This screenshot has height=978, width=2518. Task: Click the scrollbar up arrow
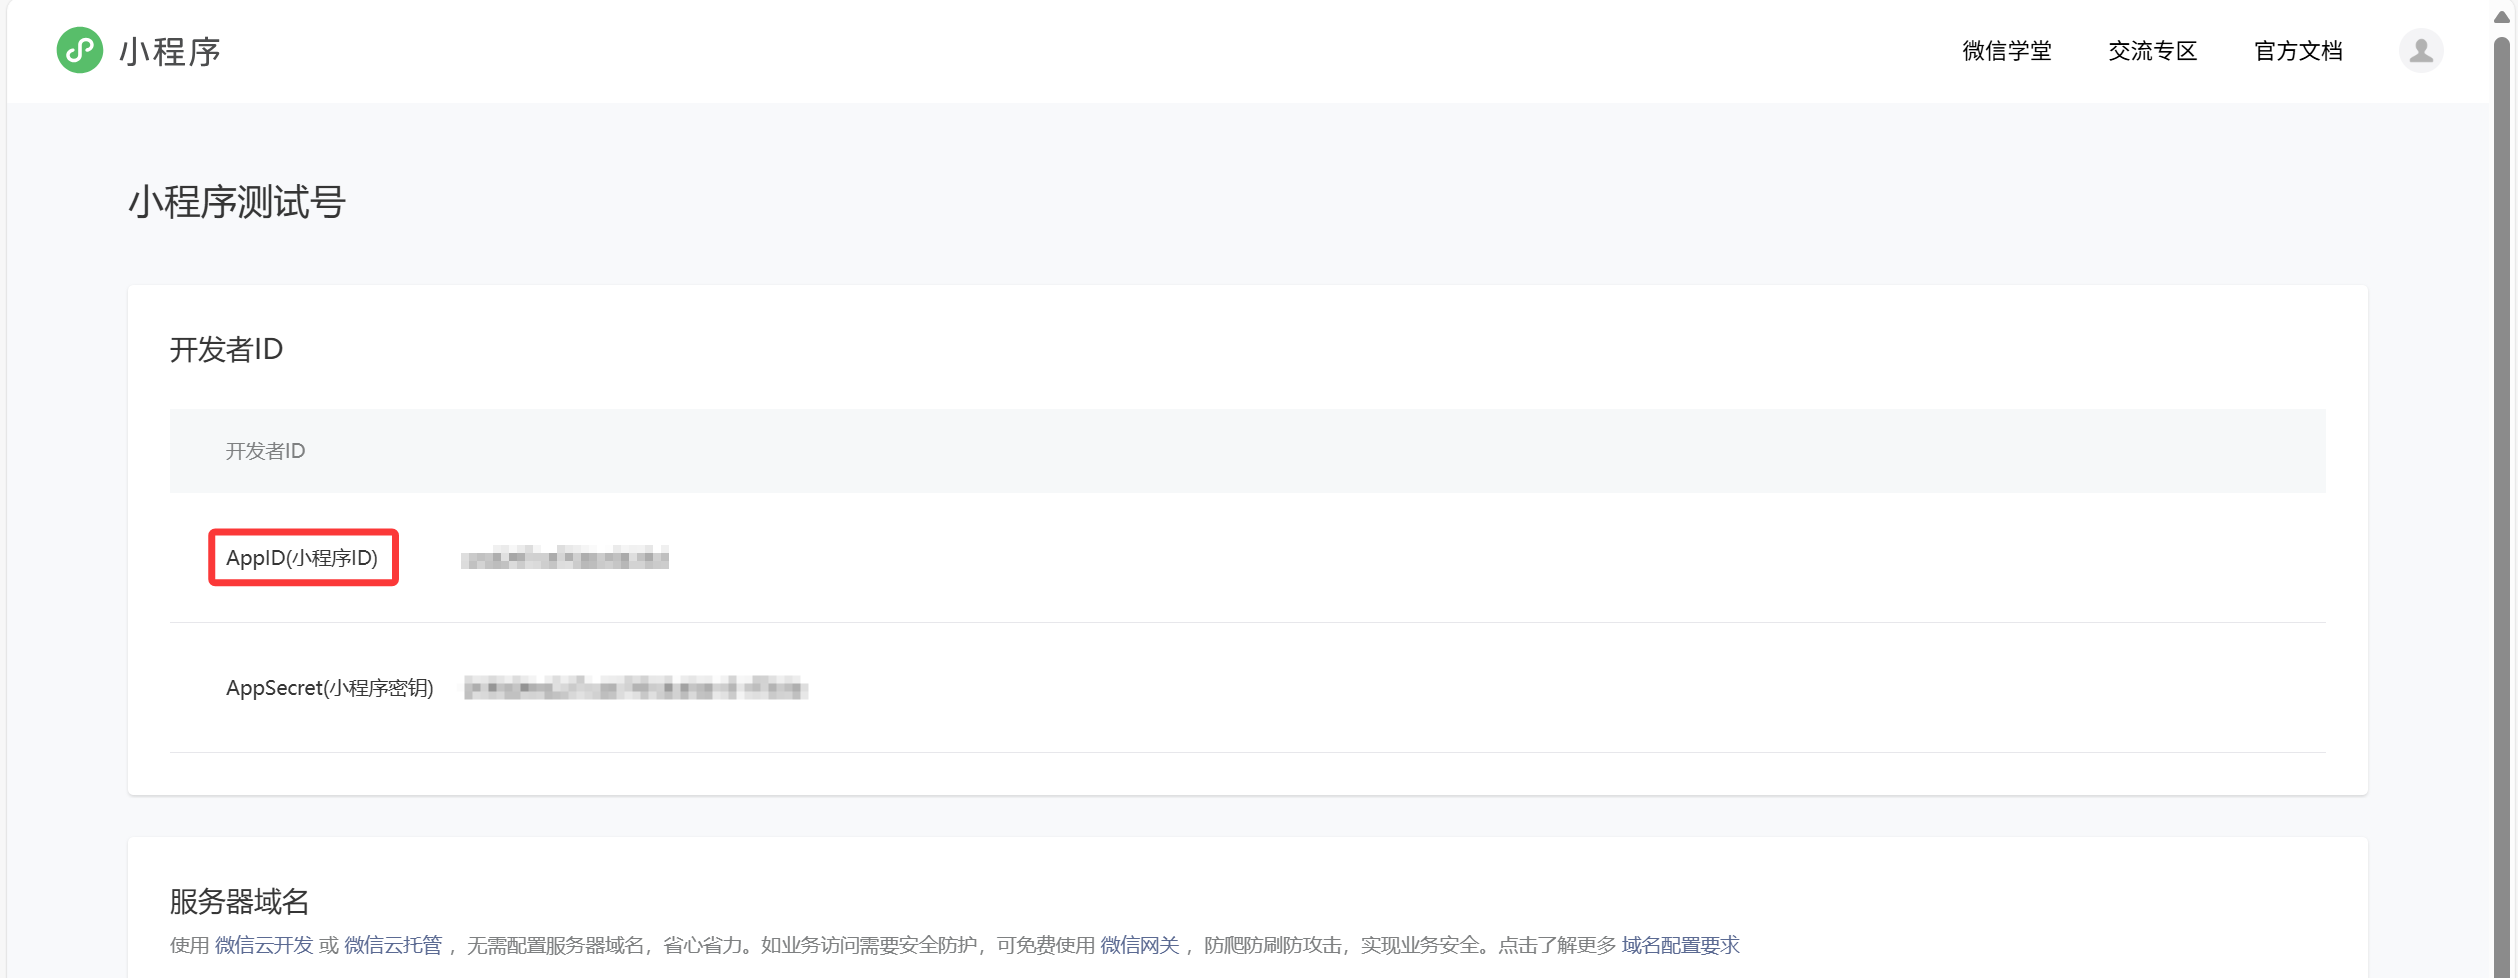point(2502,16)
